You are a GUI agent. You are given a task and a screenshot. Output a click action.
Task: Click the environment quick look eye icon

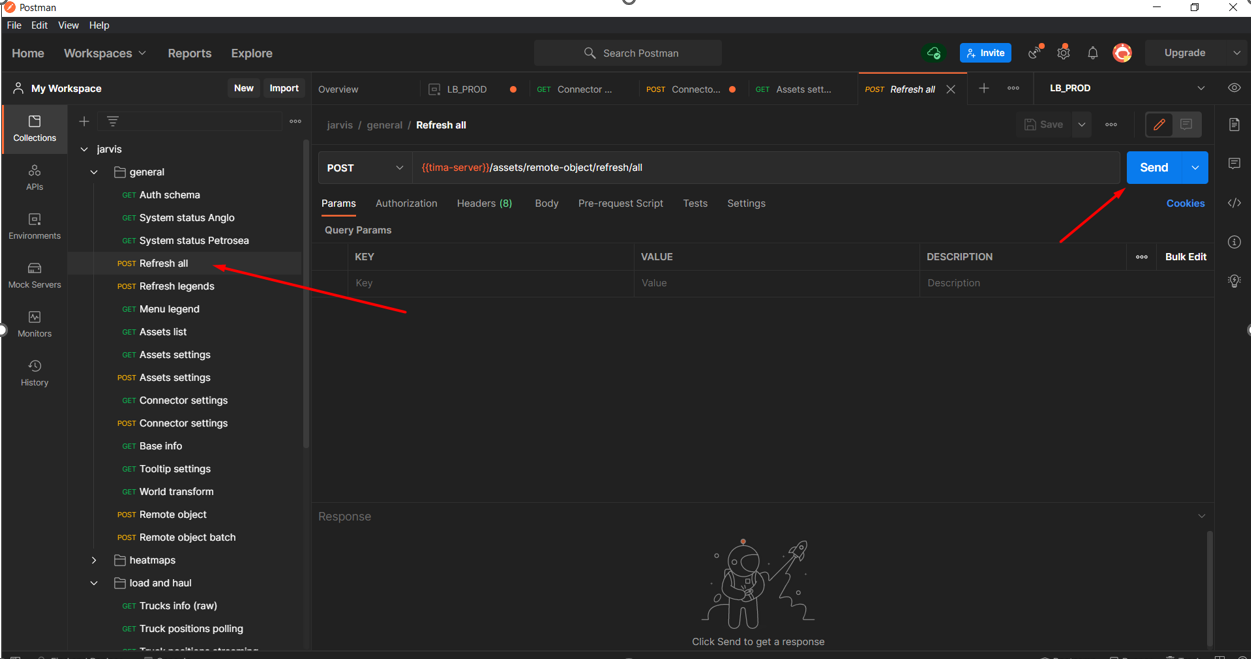[1234, 88]
